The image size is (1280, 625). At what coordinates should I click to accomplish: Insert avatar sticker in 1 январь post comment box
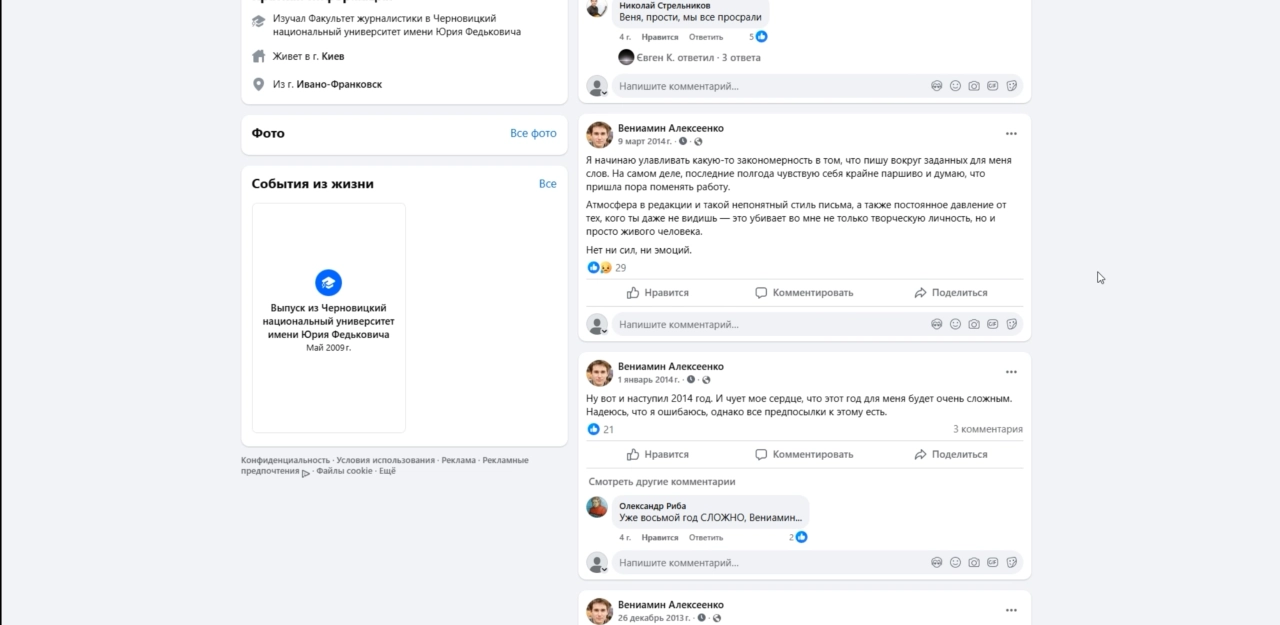click(x=937, y=562)
